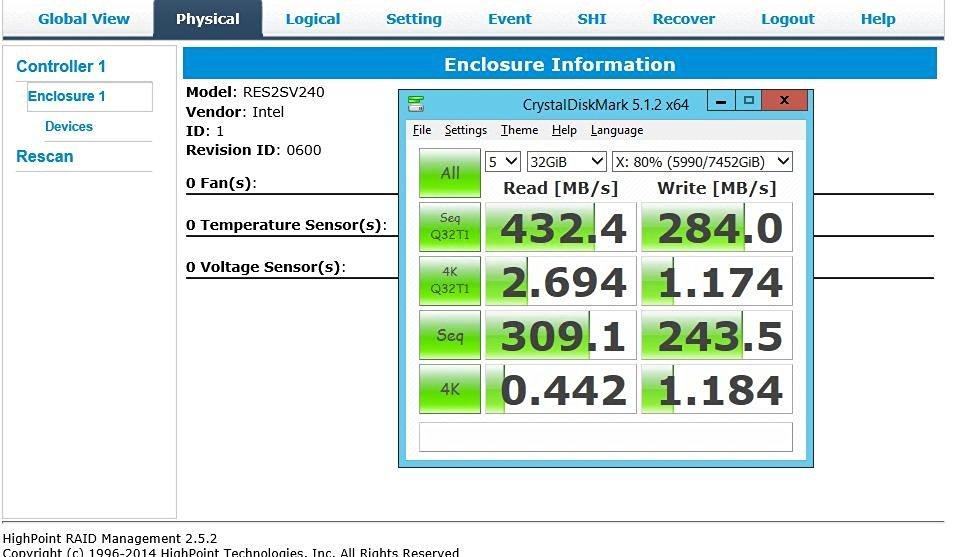Open the Recover tab
Viewport: 959px width, 557px height.
click(683, 19)
